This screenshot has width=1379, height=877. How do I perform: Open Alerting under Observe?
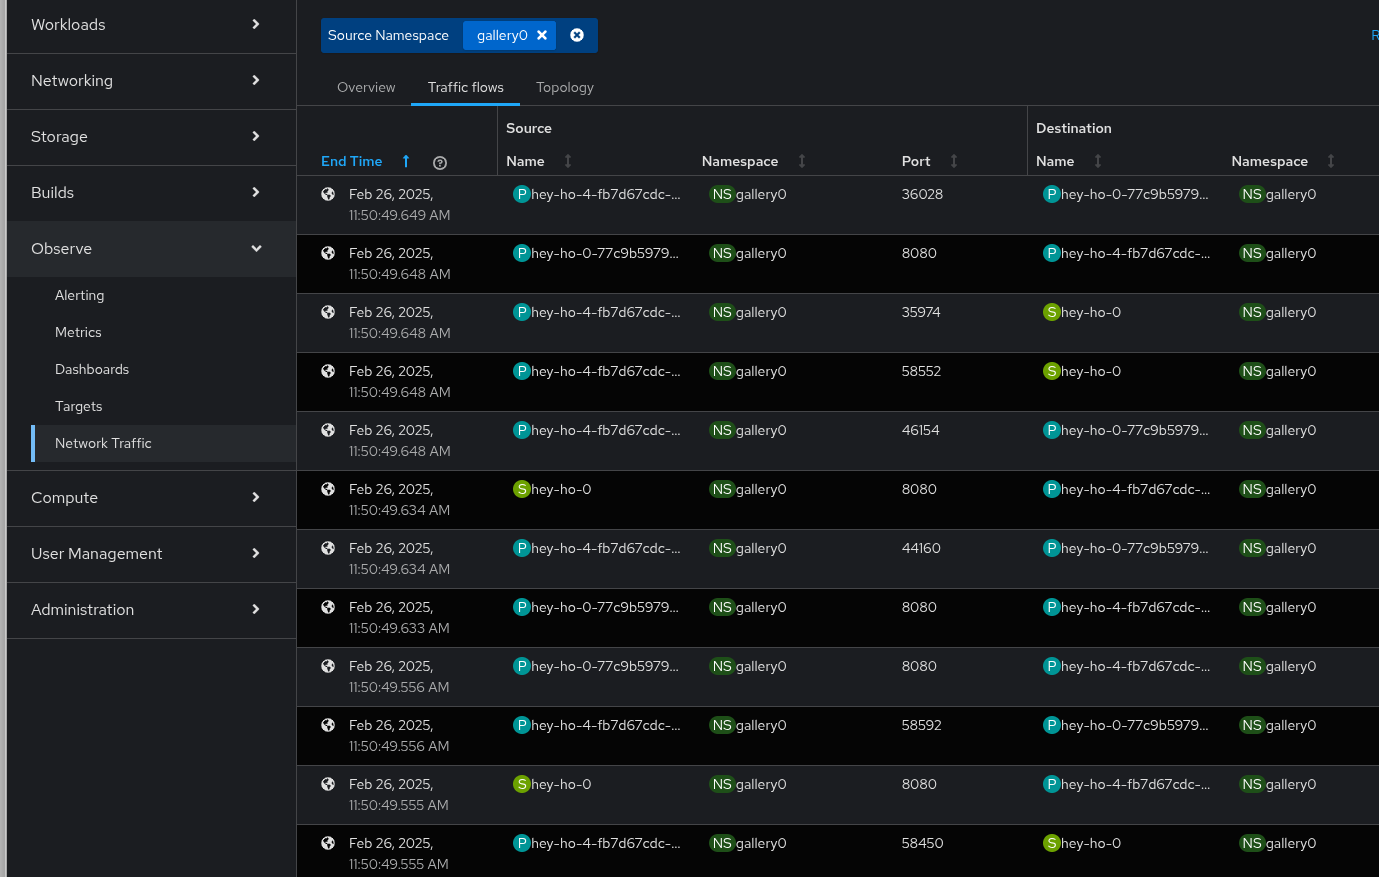click(80, 295)
